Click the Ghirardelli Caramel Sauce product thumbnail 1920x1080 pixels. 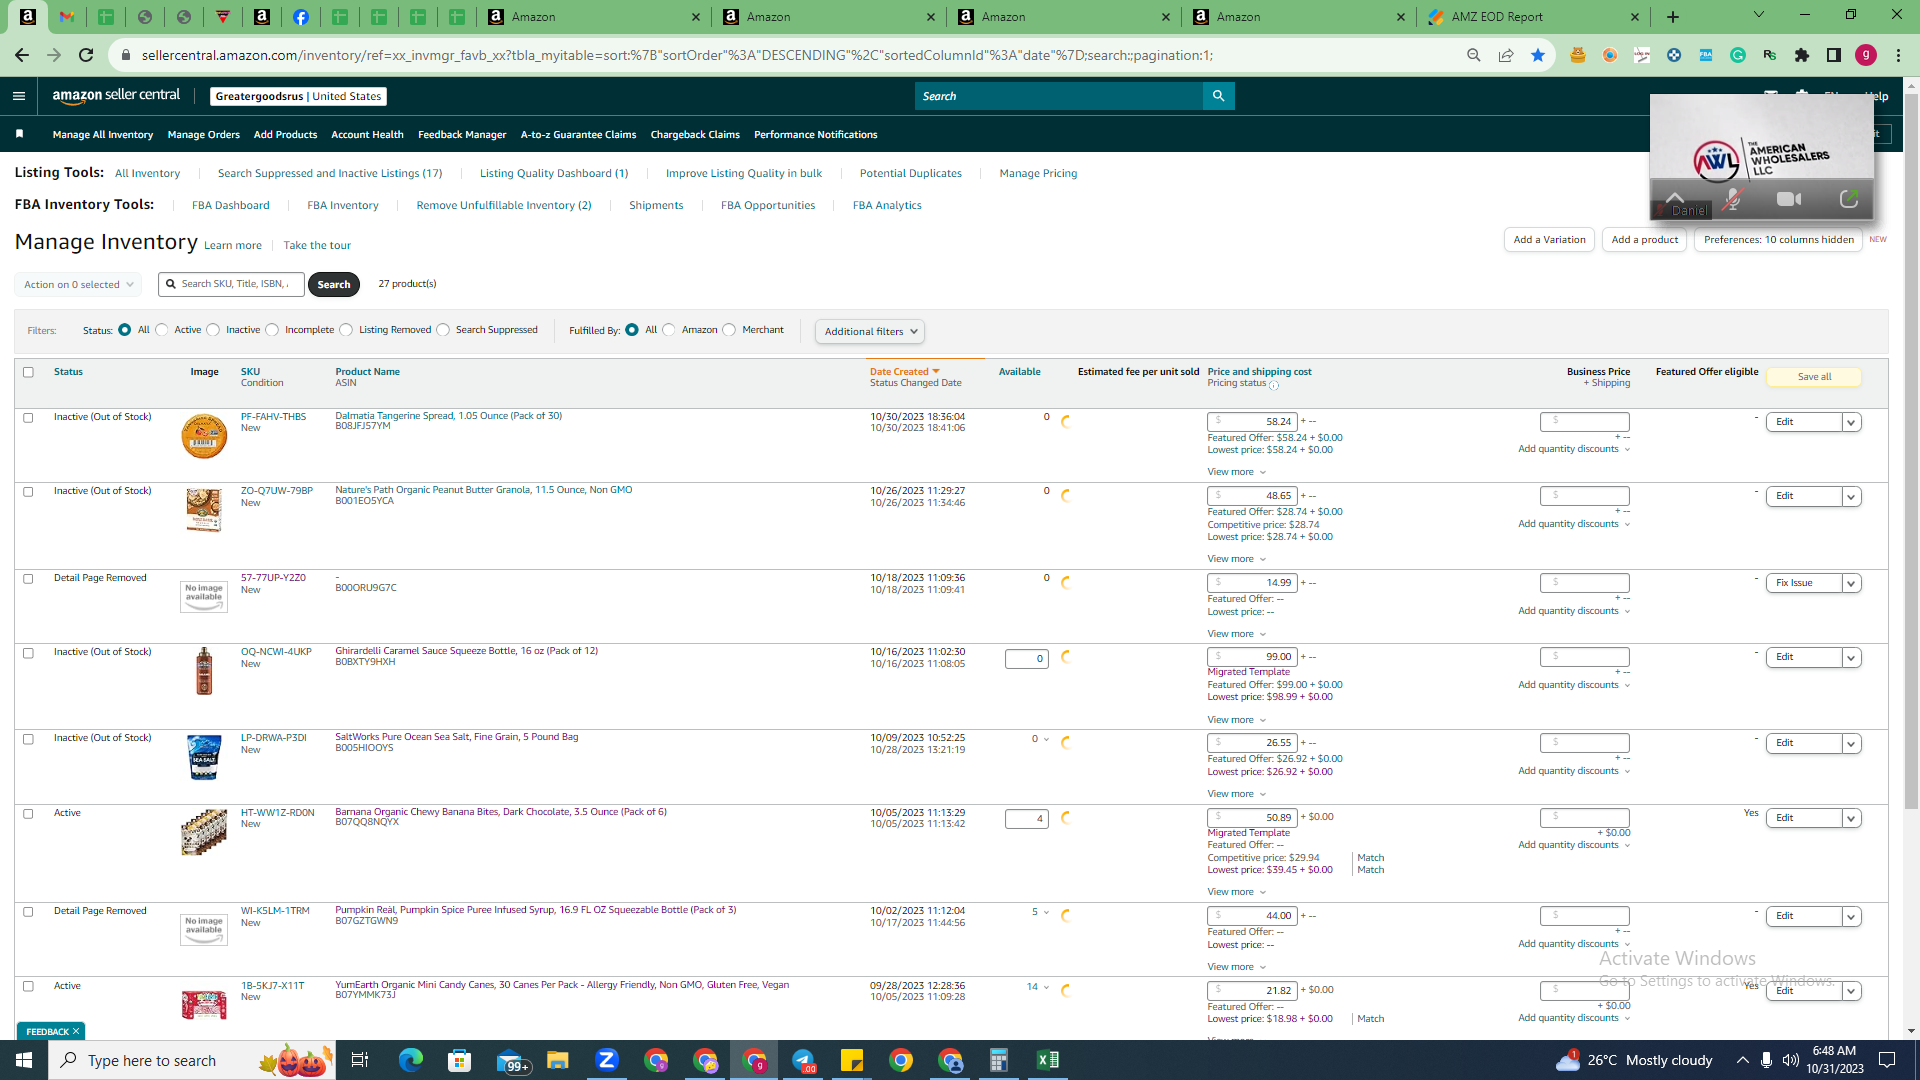pos(204,670)
